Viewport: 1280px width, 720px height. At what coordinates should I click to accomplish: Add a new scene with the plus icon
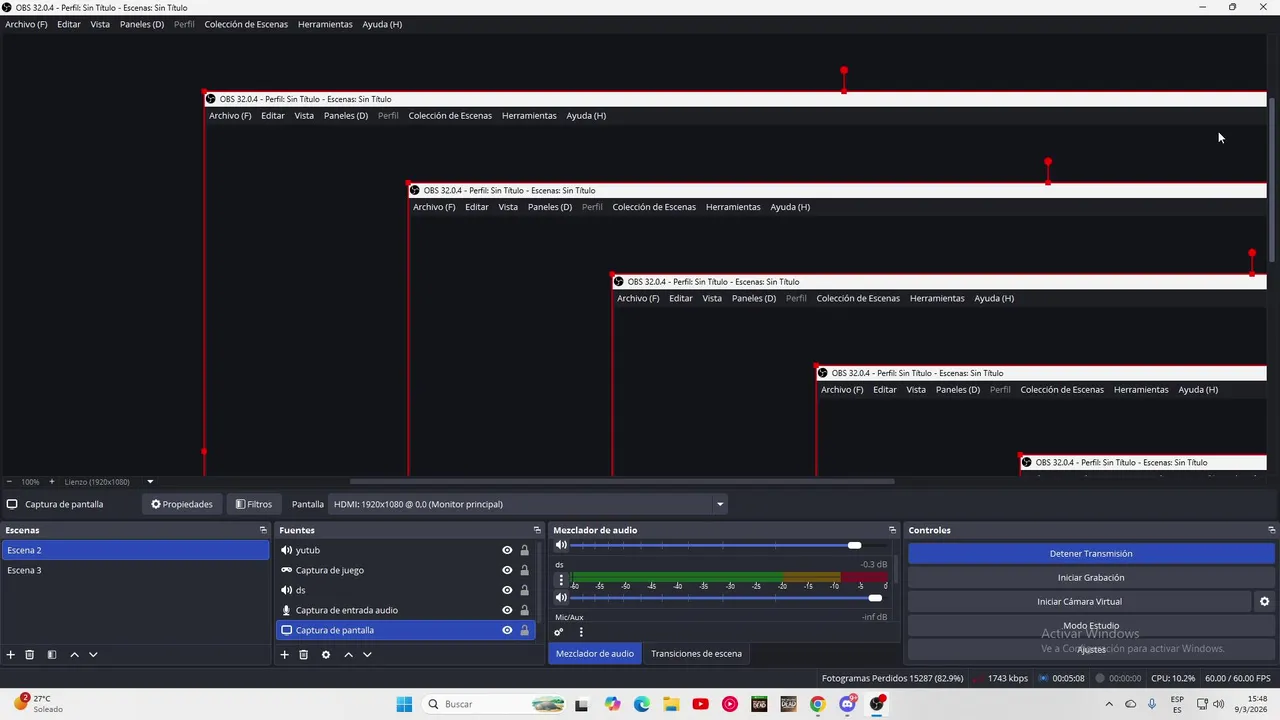11,654
